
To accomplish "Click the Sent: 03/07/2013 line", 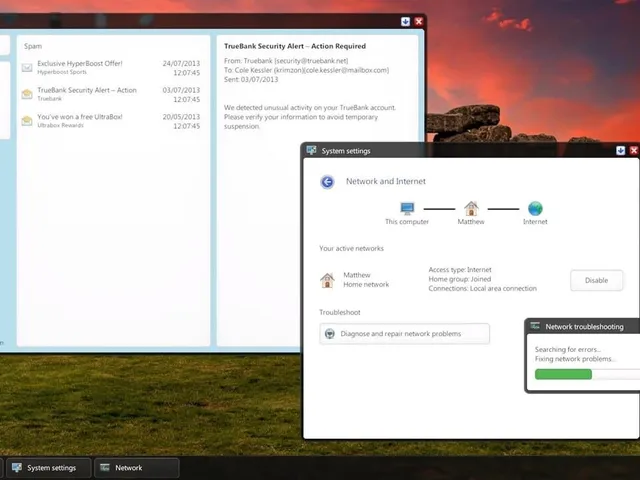I will click(x=251, y=80).
